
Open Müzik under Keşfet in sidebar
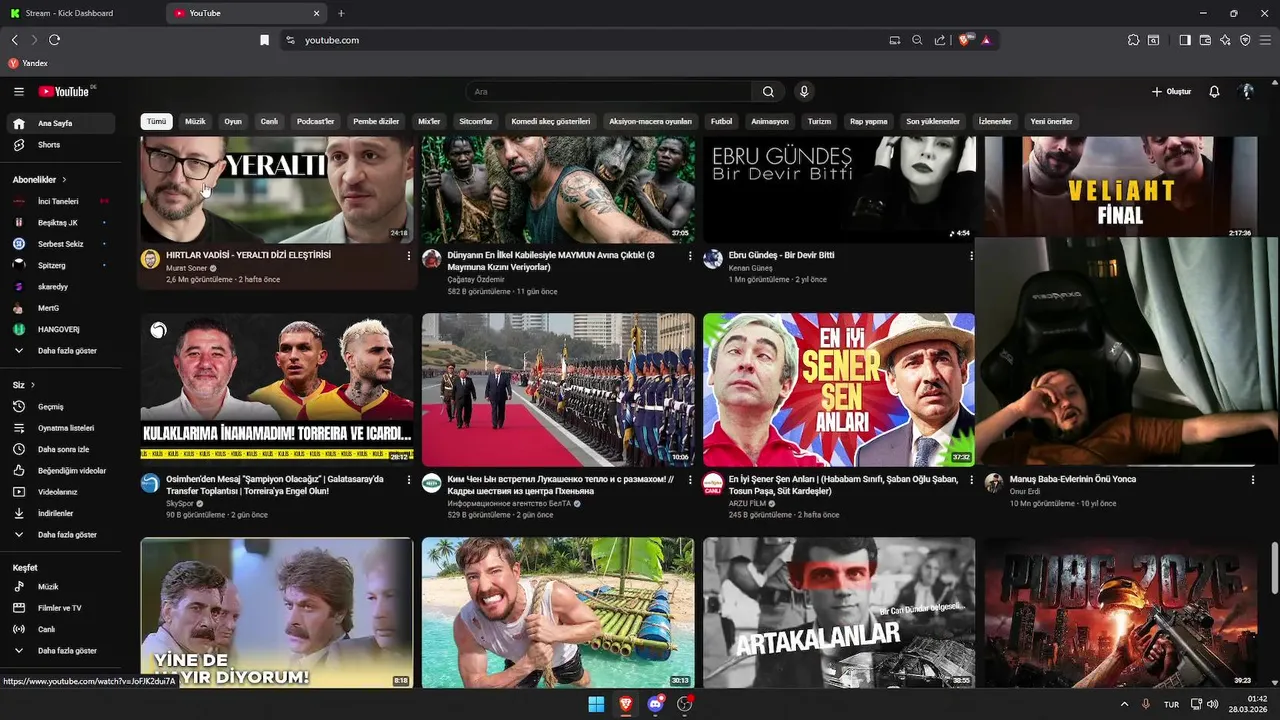(60, 587)
